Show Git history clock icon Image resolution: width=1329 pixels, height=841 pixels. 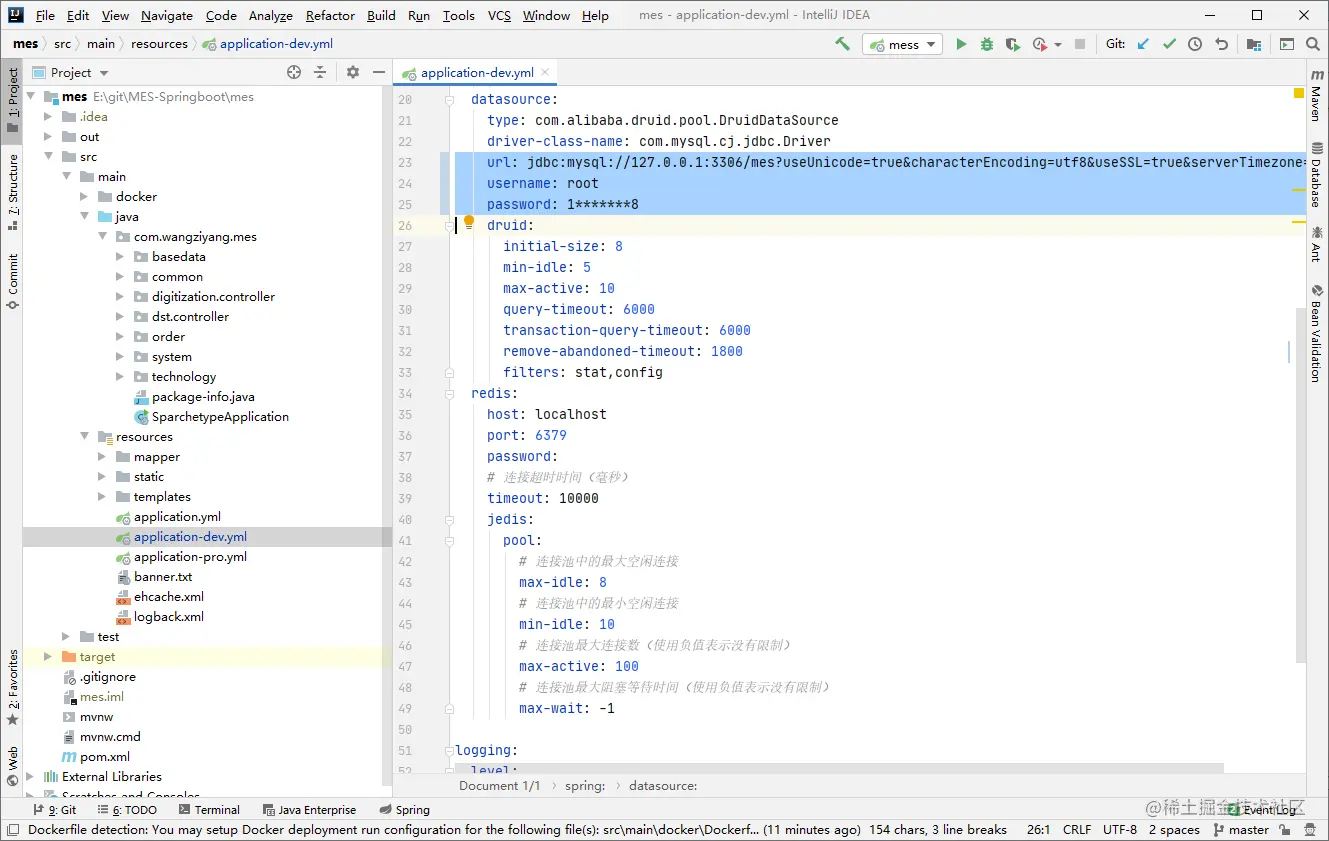[1195, 44]
